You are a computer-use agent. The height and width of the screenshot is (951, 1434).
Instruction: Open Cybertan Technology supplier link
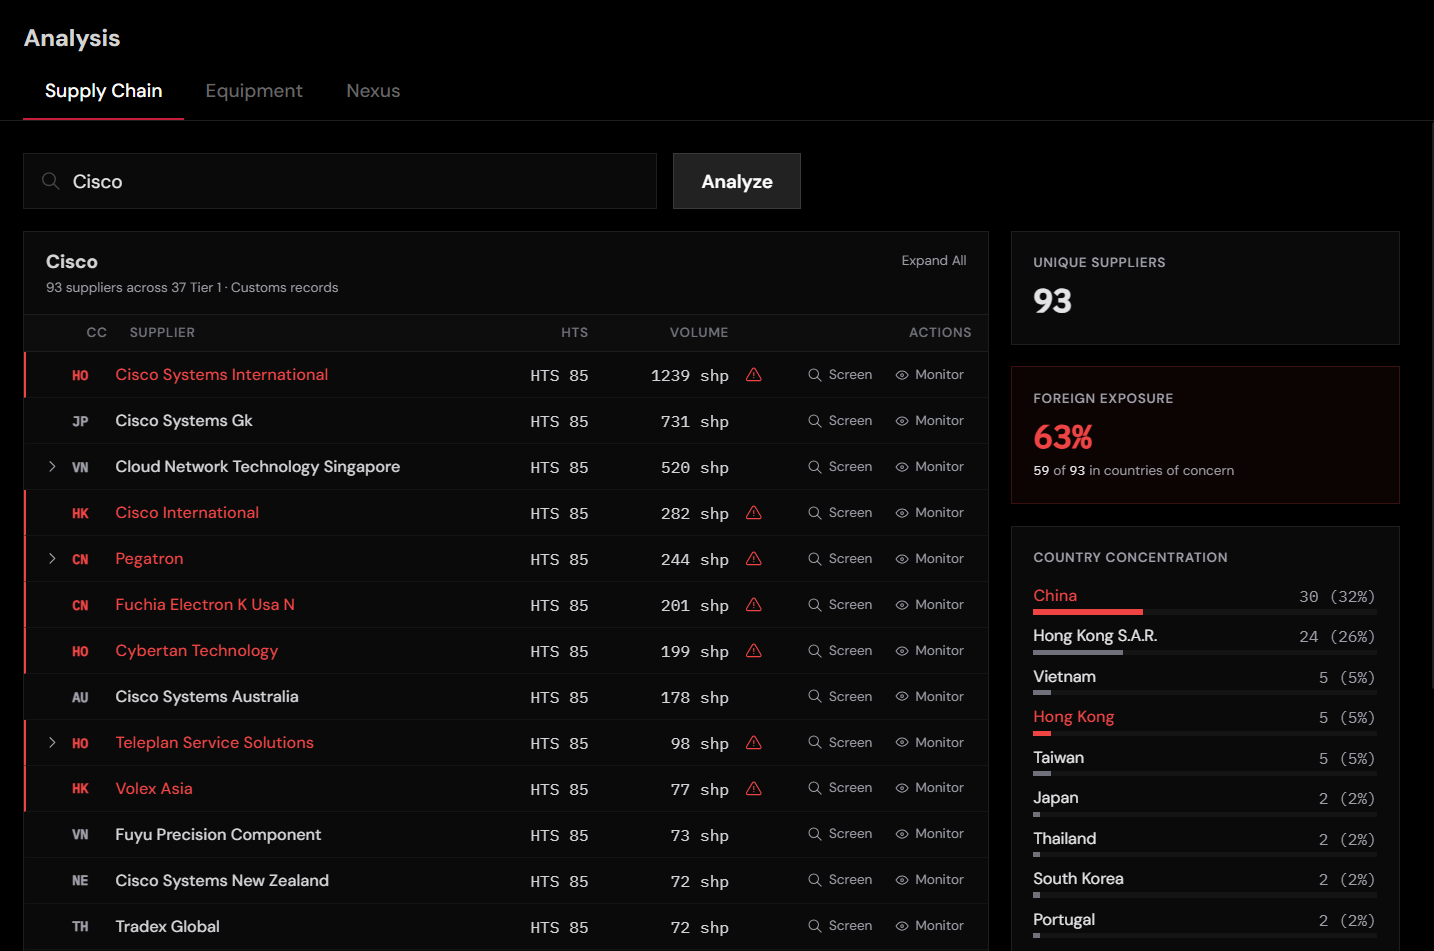click(x=197, y=651)
